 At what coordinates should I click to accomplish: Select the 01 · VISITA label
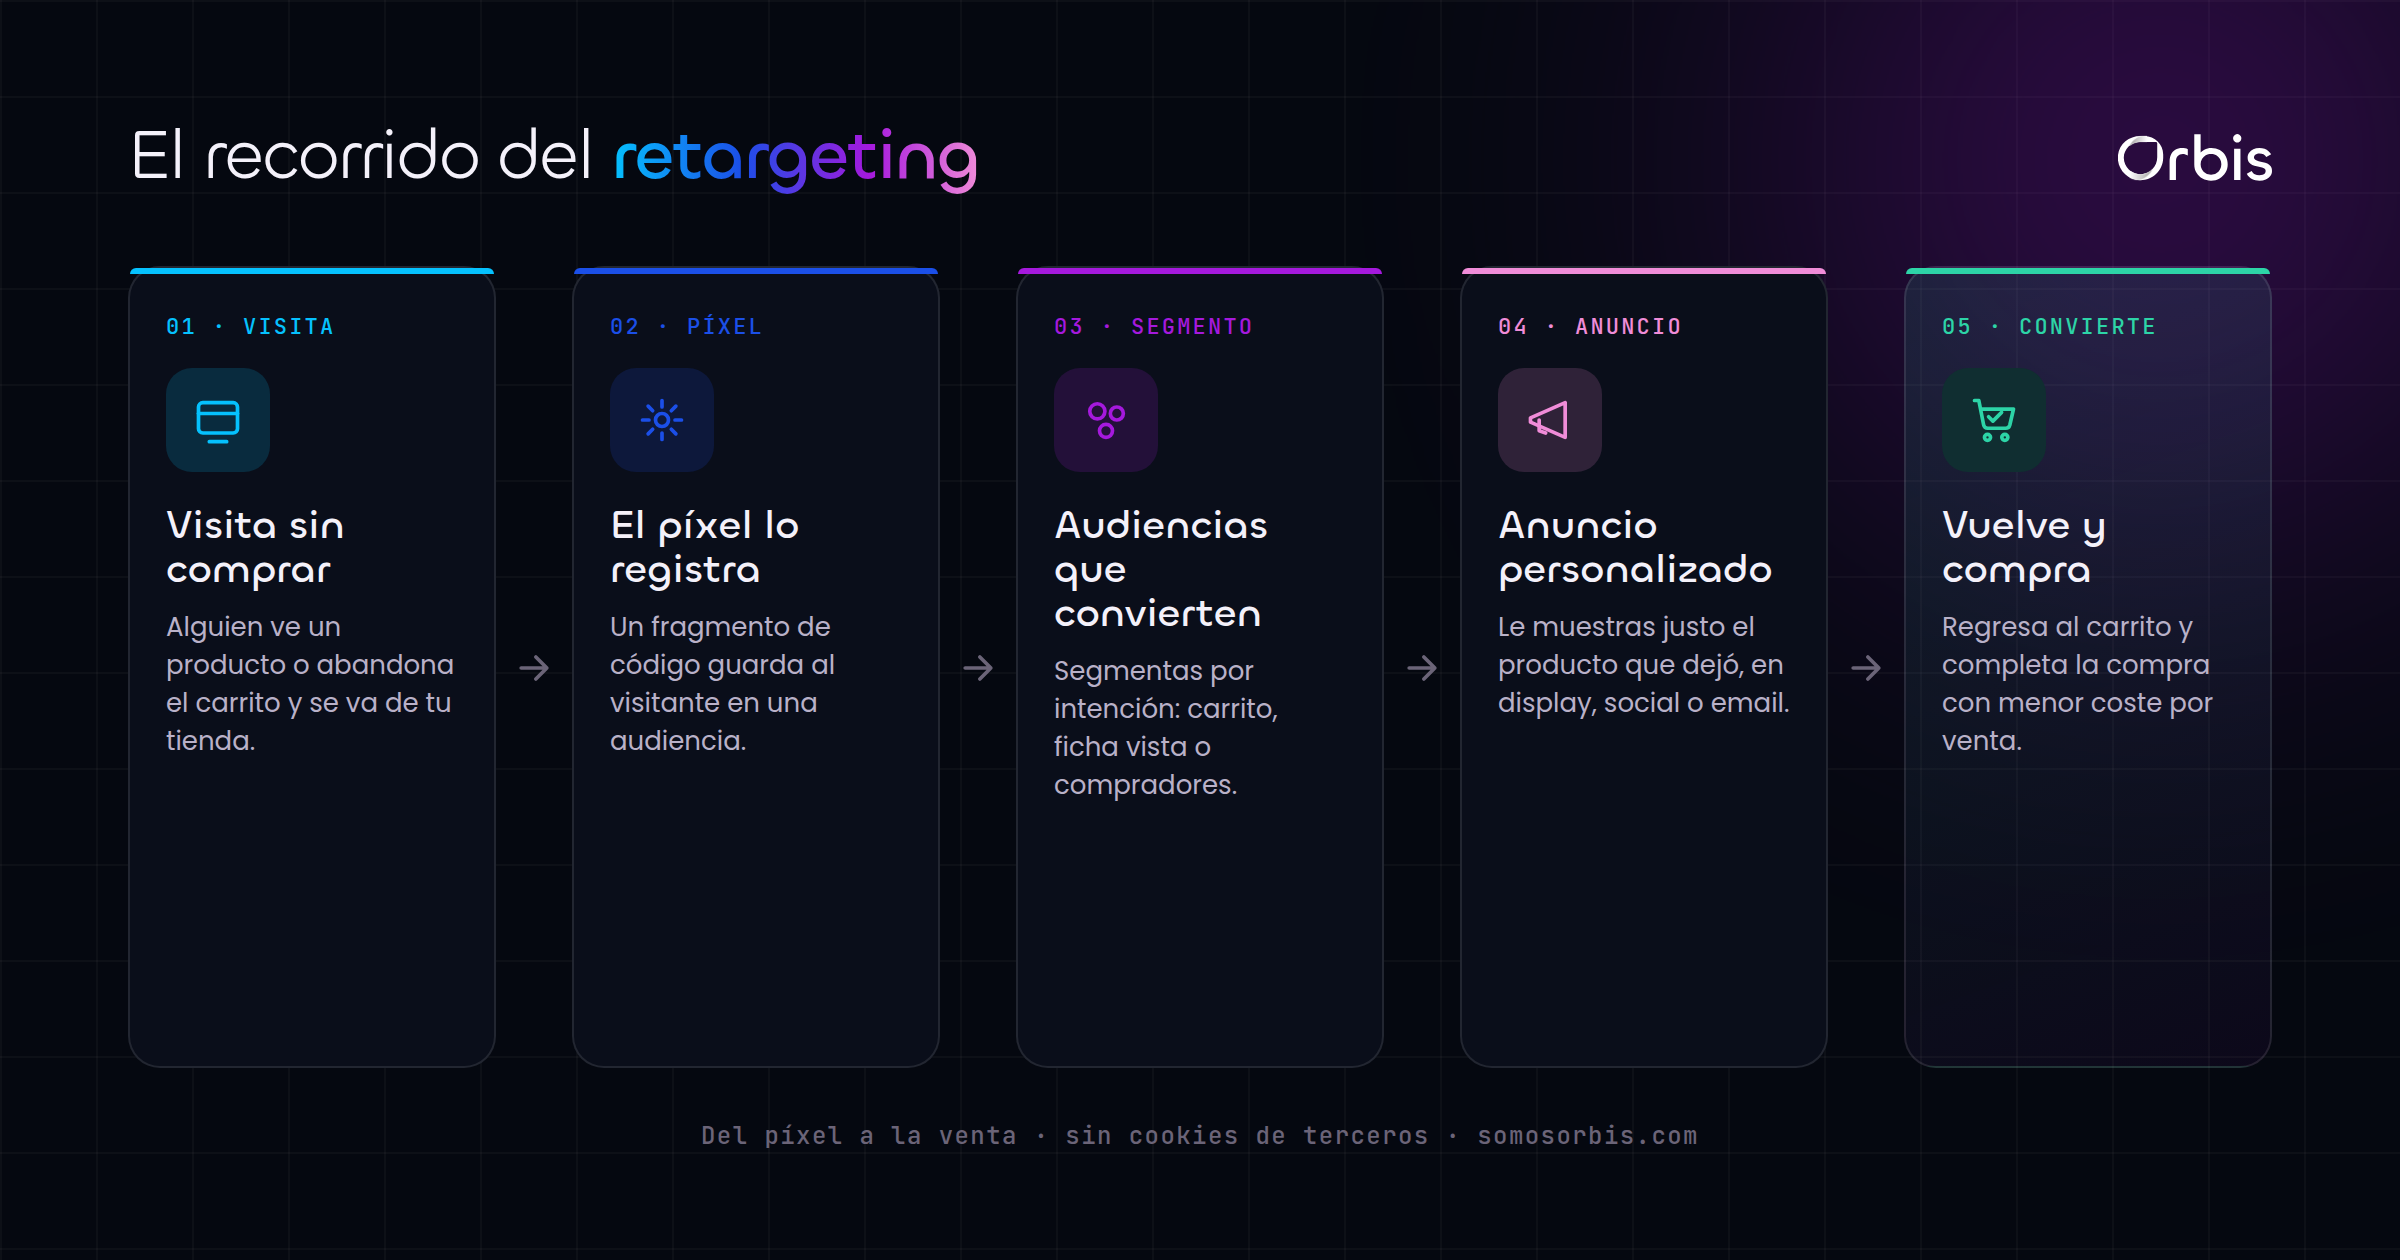[x=250, y=327]
